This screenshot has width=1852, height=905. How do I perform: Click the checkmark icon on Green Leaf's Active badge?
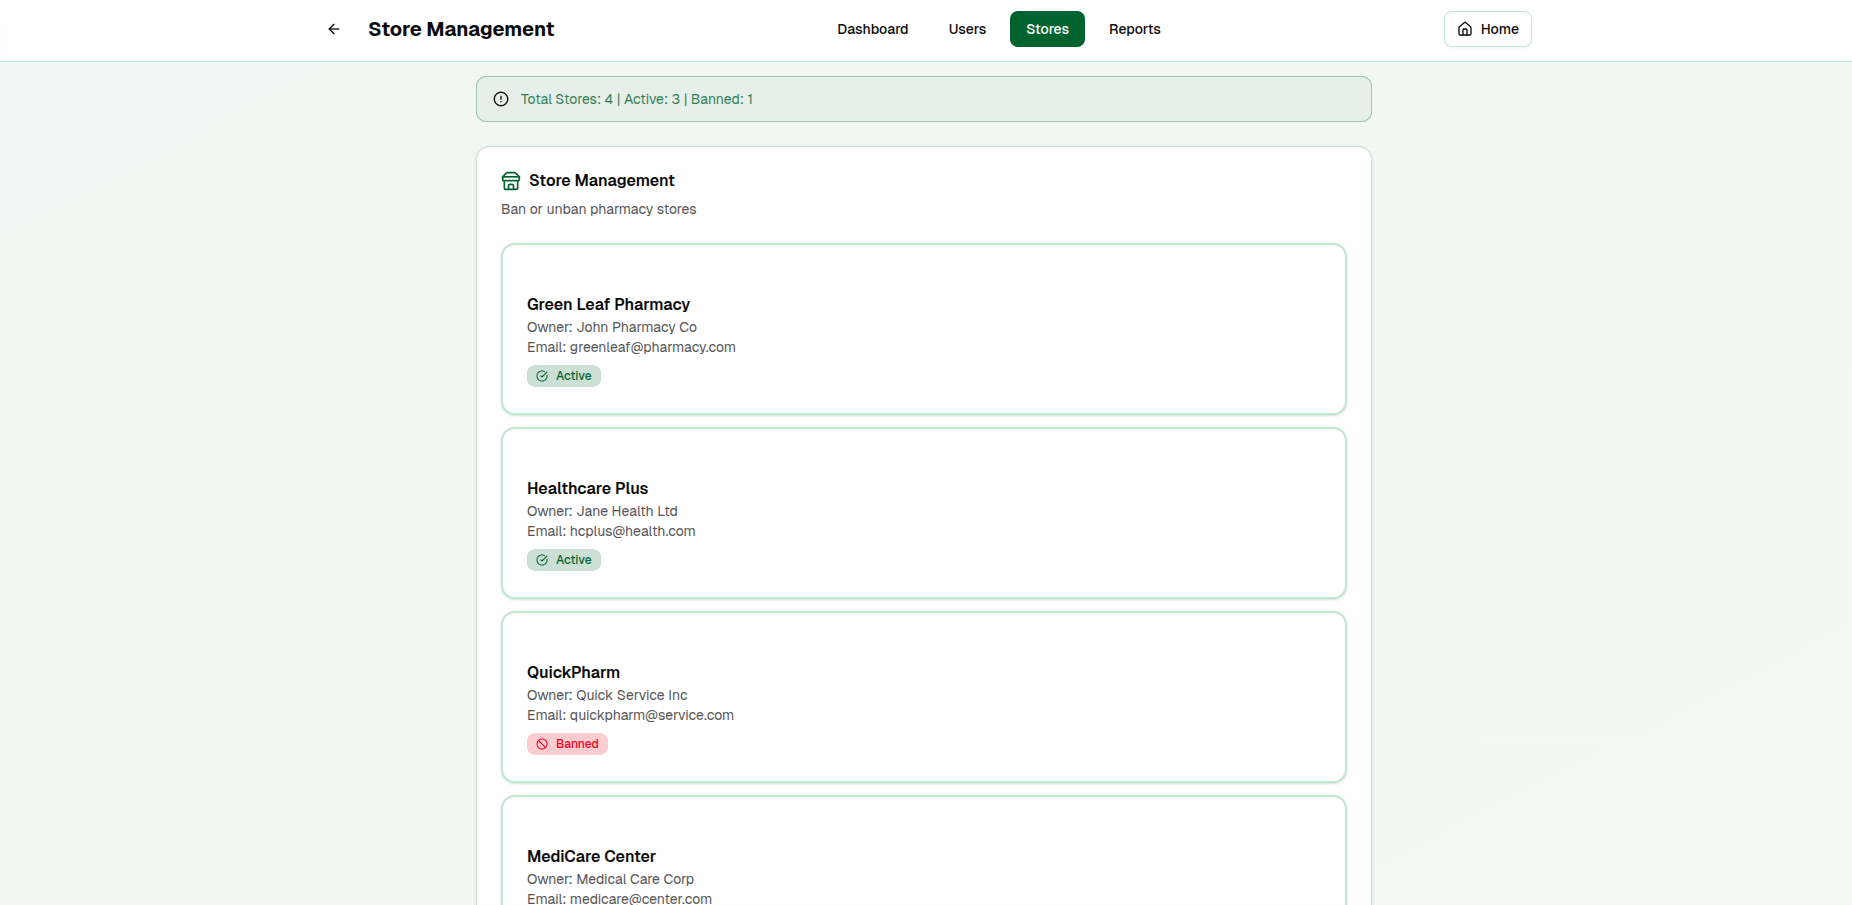pyautogui.click(x=541, y=375)
